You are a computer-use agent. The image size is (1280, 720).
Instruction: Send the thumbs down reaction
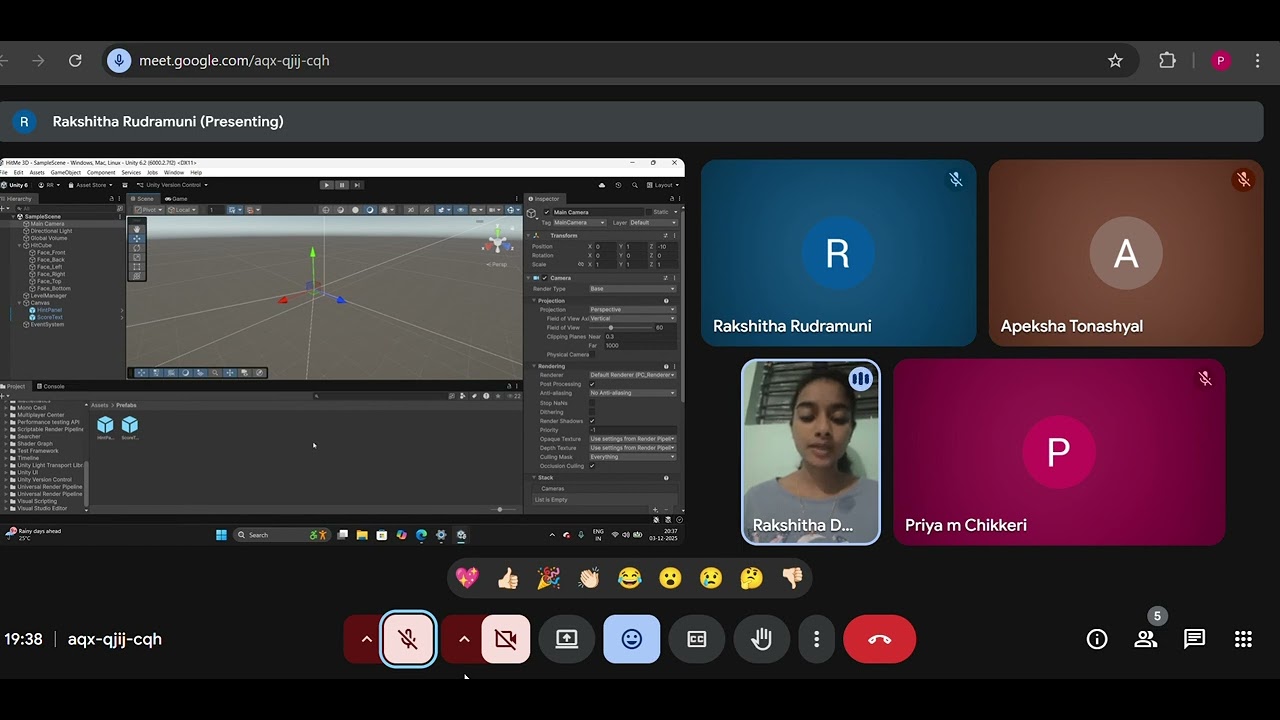(792, 578)
